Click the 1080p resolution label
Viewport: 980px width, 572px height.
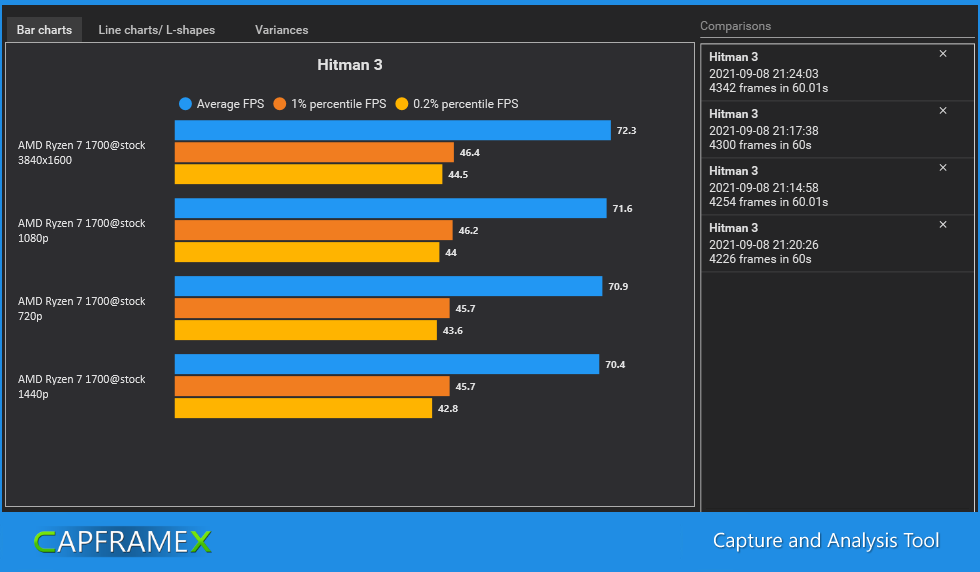33,238
